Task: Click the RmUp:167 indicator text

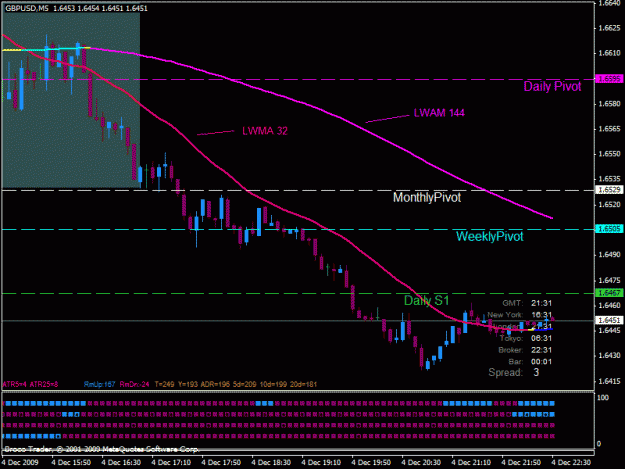Action: [99, 385]
